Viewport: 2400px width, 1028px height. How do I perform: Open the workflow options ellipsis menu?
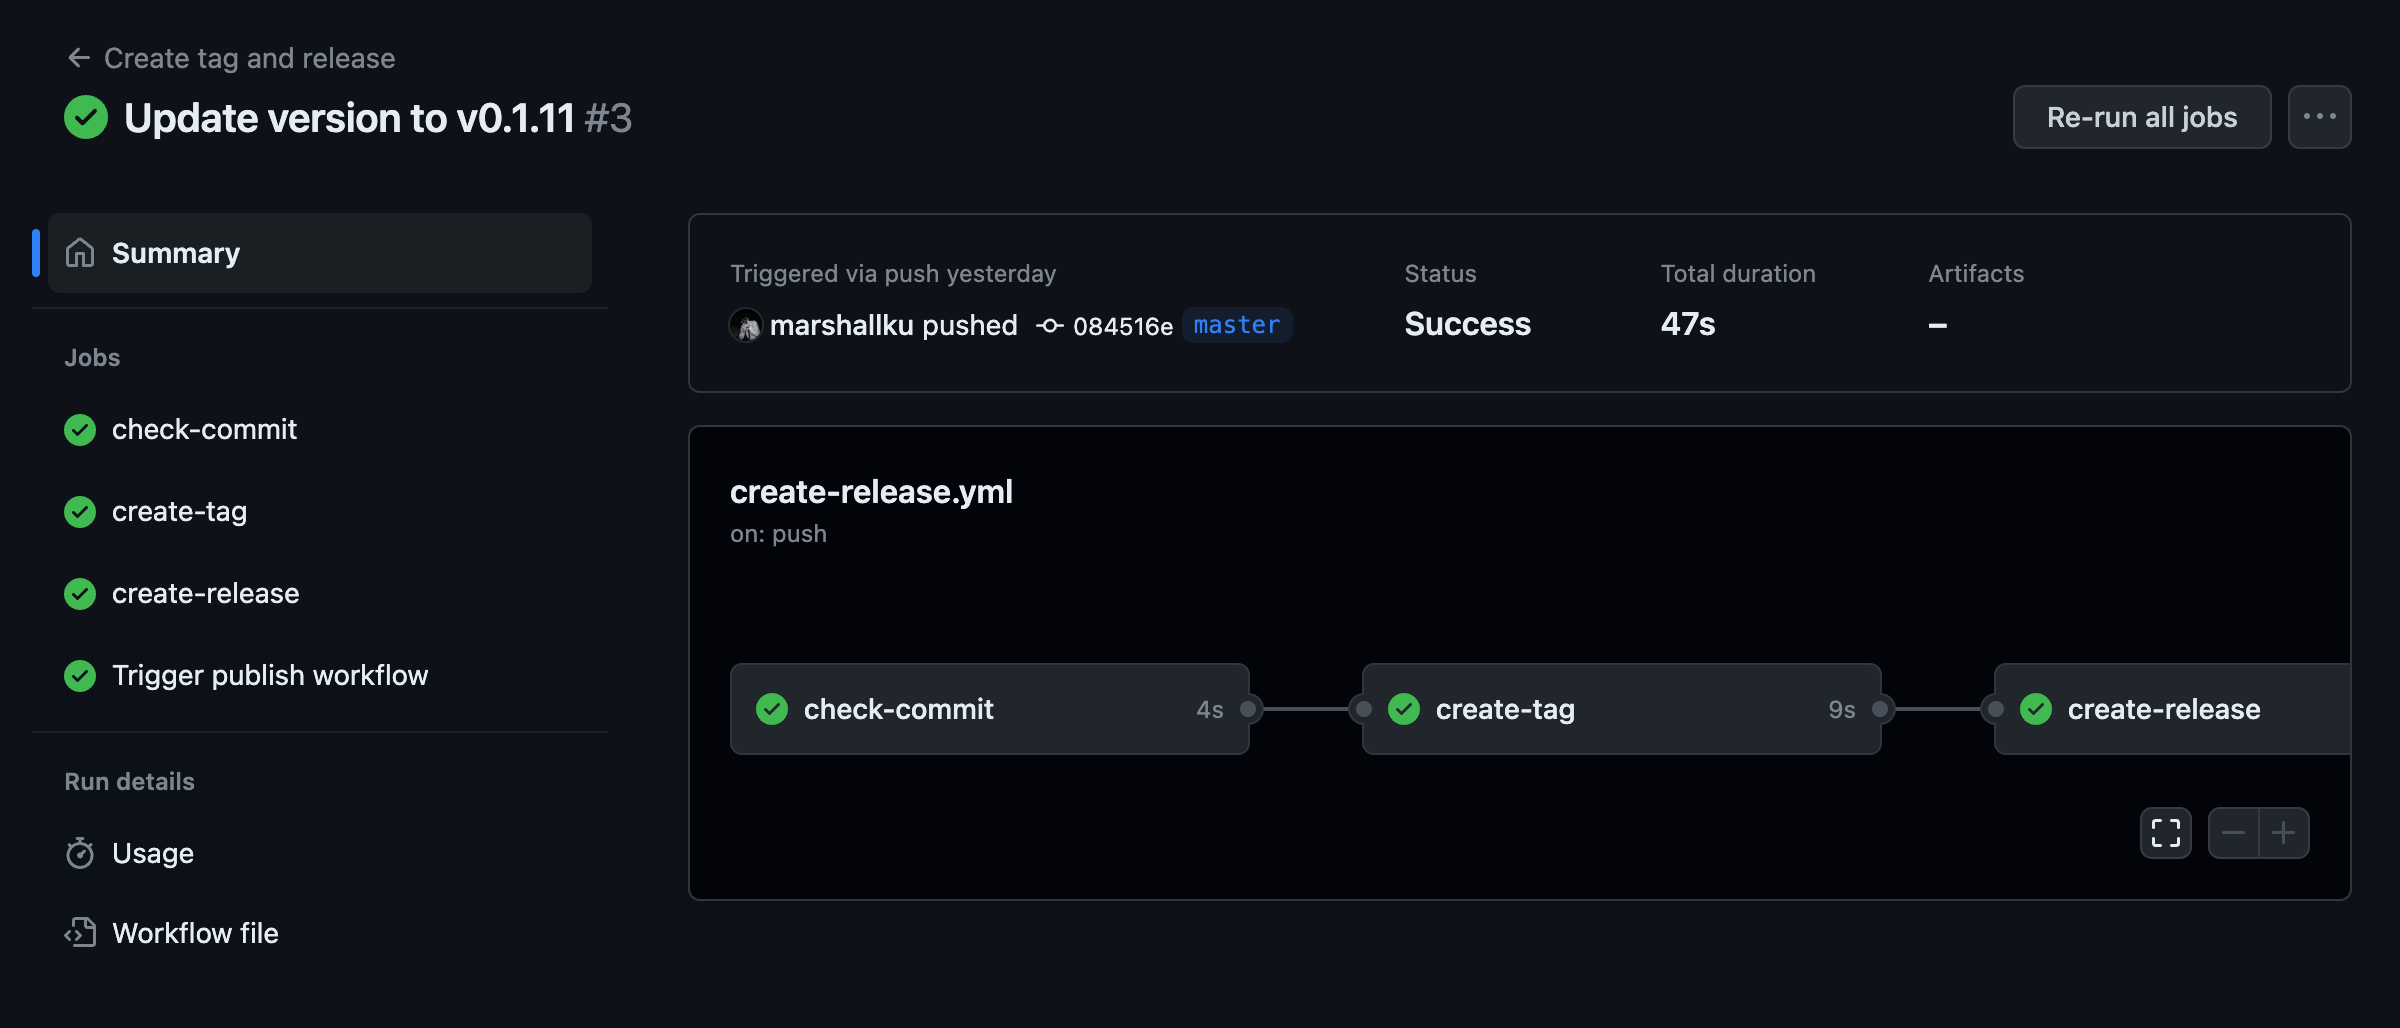(x=2320, y=117)
